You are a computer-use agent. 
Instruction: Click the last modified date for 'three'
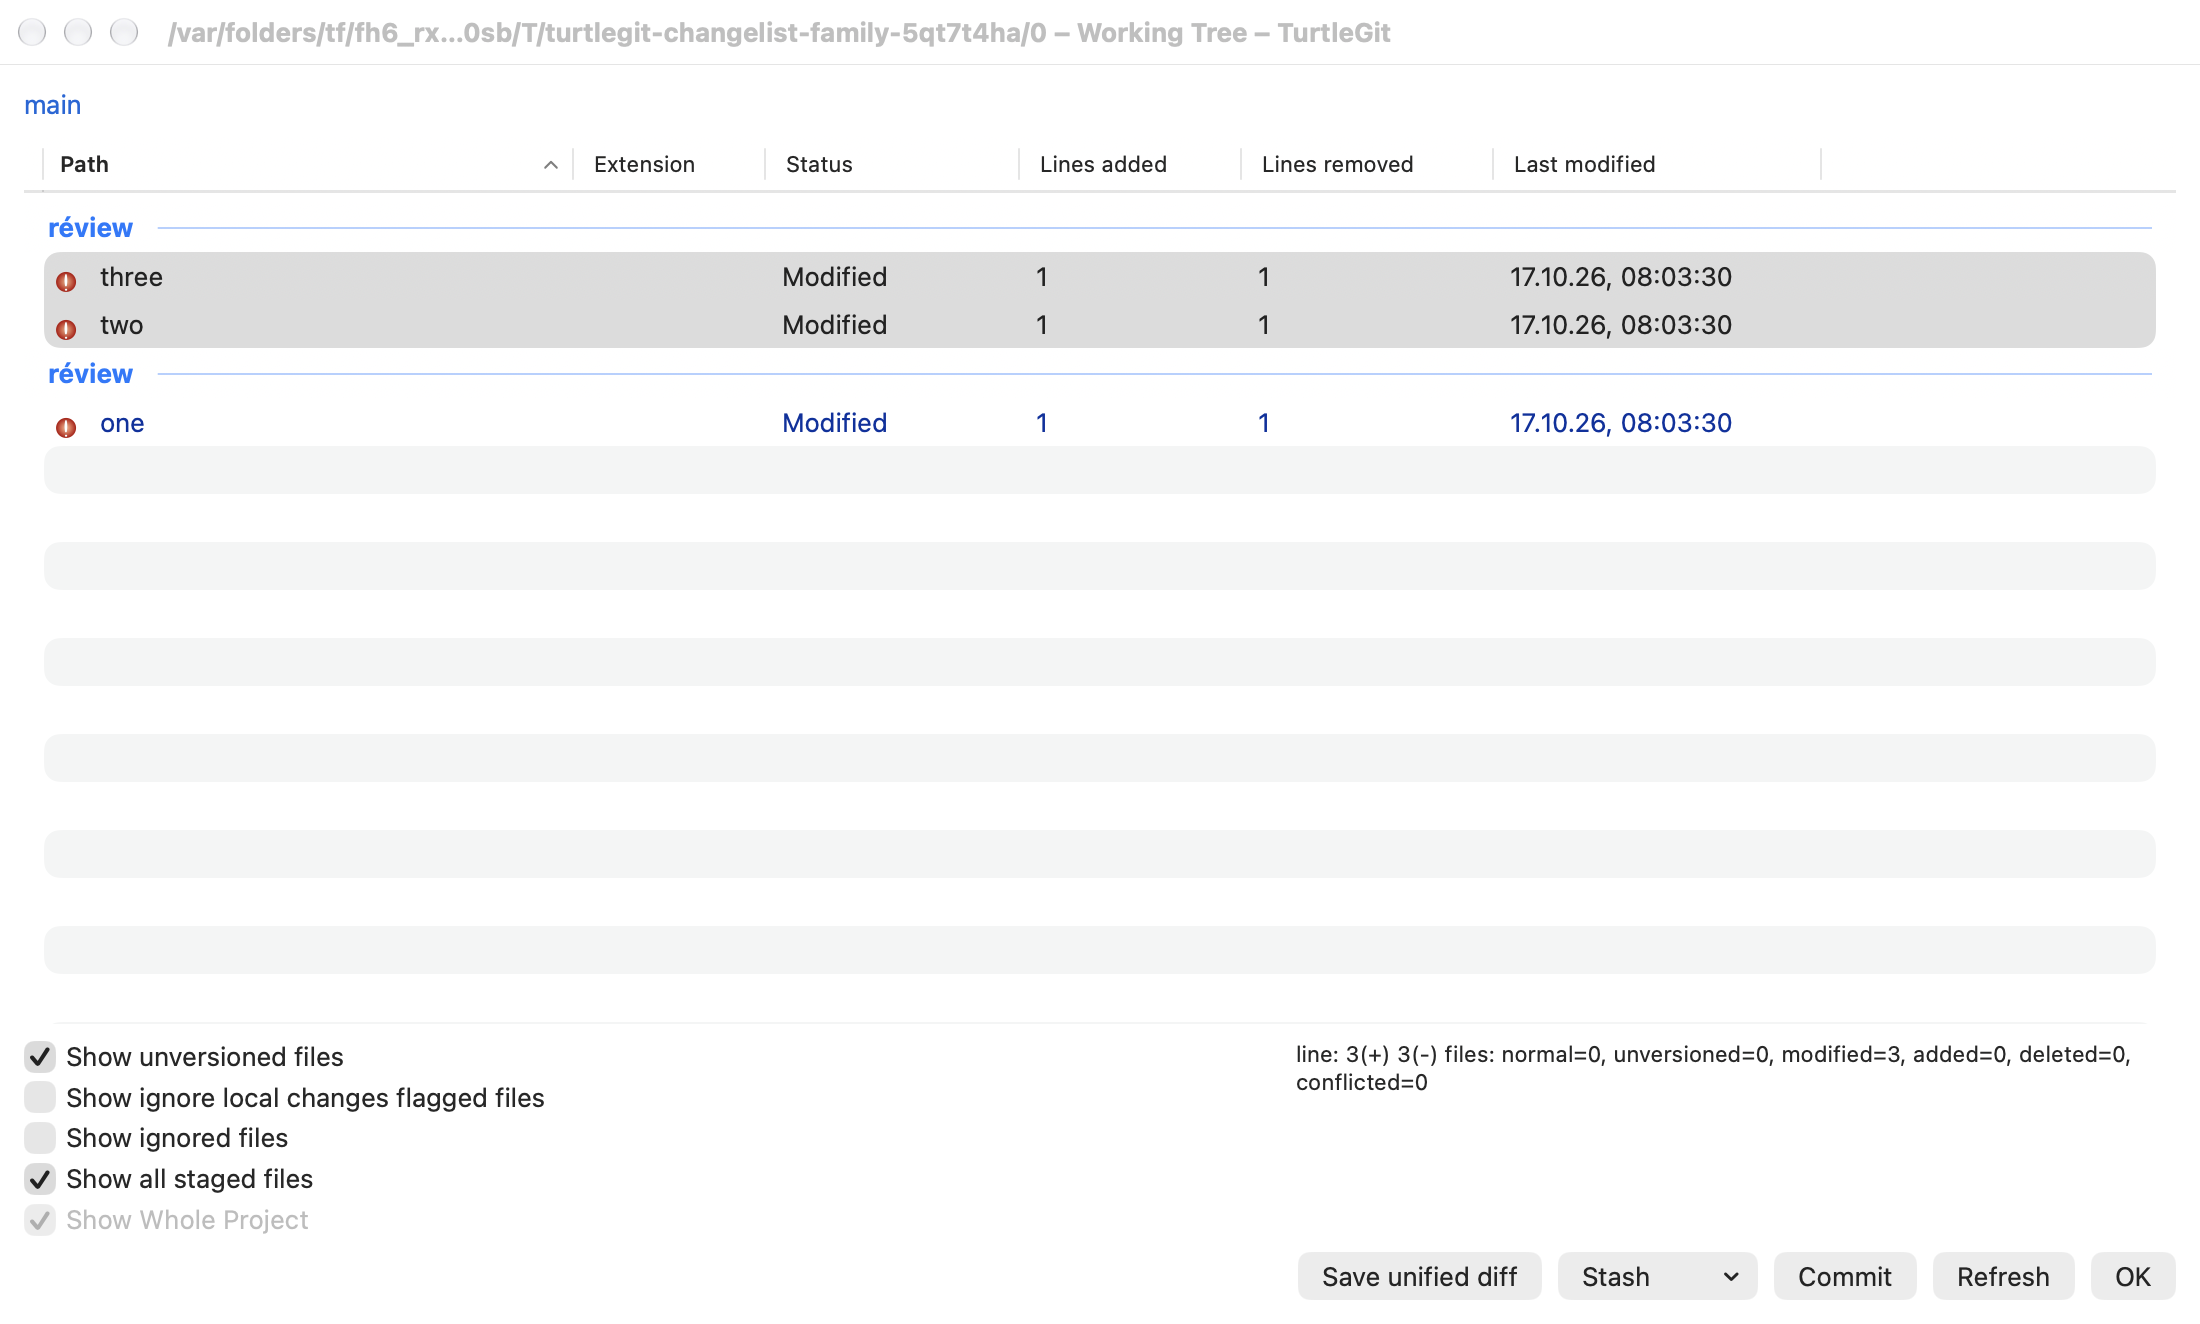(1620, 277)
